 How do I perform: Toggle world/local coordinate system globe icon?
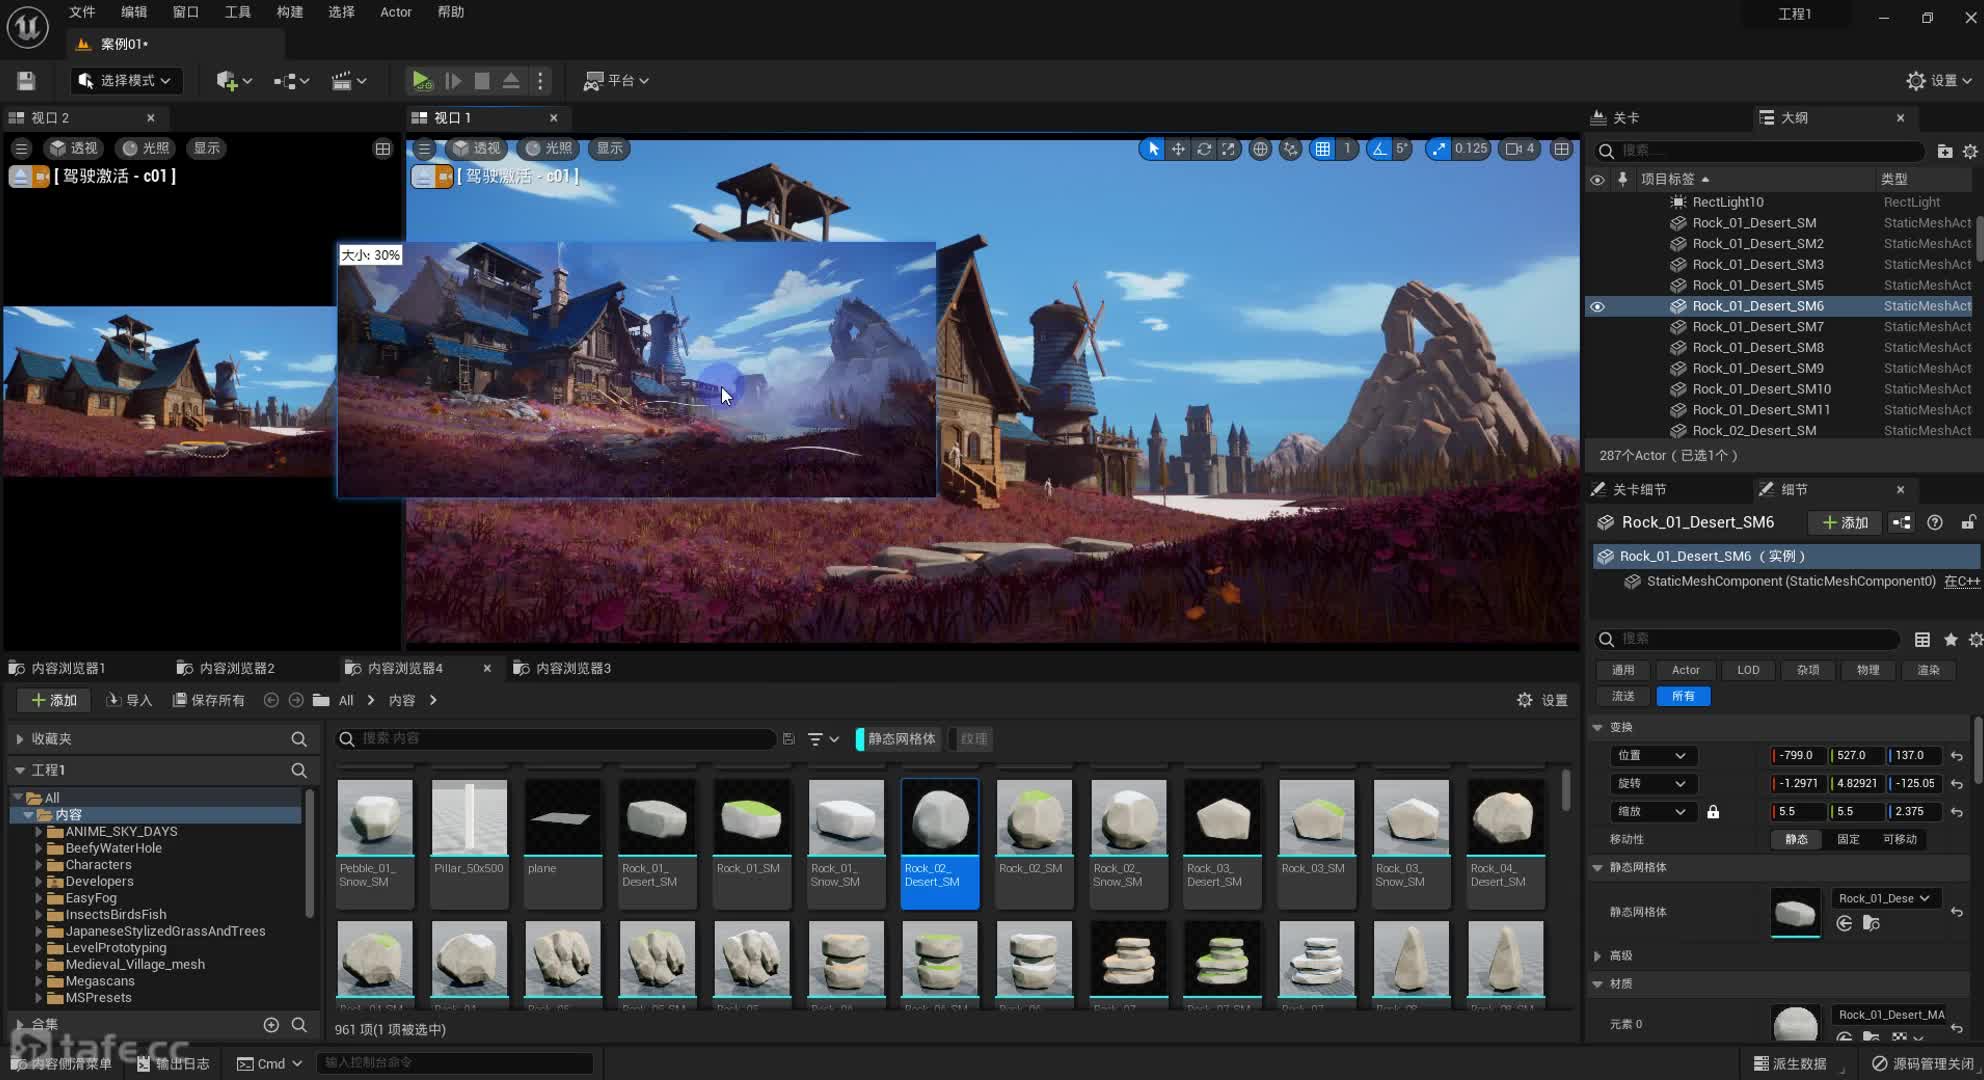[1260, 149]
